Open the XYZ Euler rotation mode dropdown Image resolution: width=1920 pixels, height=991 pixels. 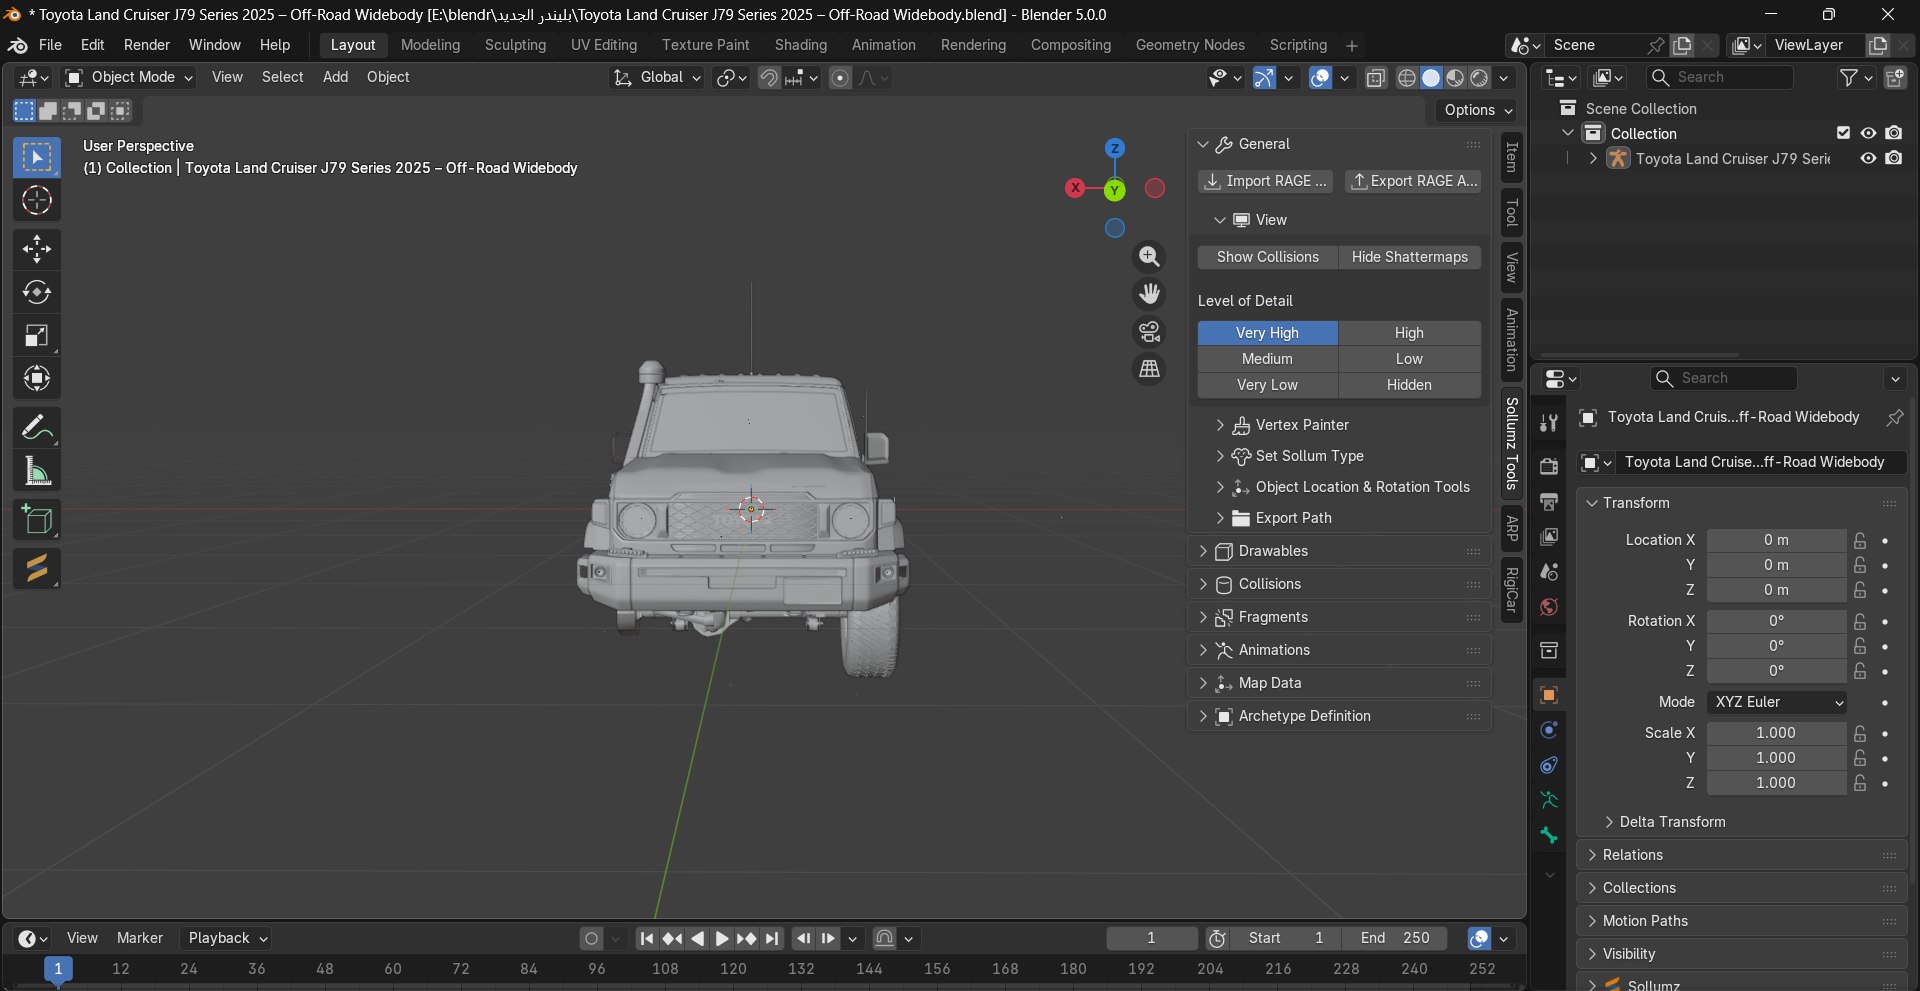tap(1777, 702)
